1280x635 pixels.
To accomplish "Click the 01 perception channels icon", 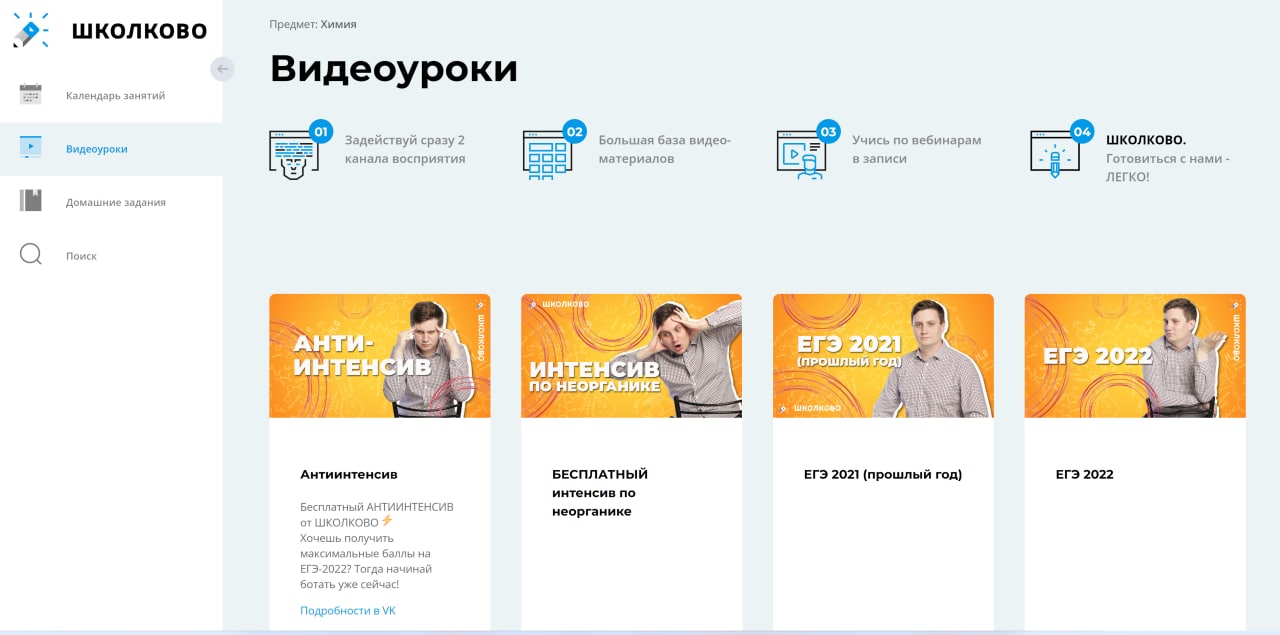I will 299,150.
